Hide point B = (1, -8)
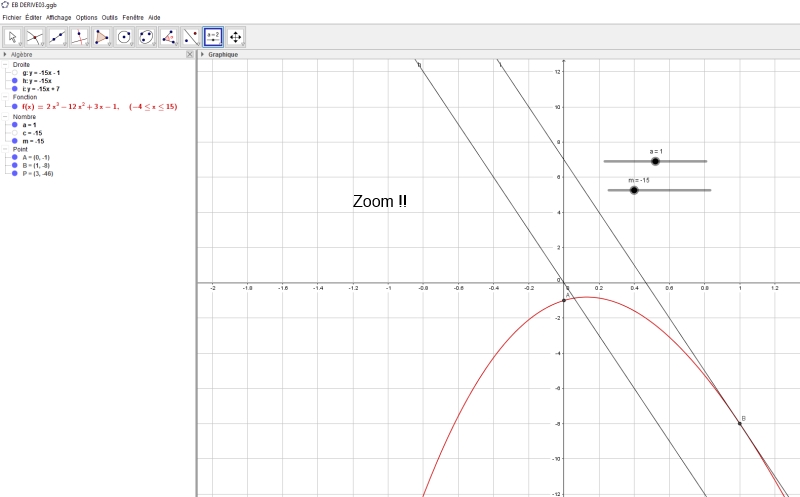The image size is (800, 497). click(x=15, y=165)
